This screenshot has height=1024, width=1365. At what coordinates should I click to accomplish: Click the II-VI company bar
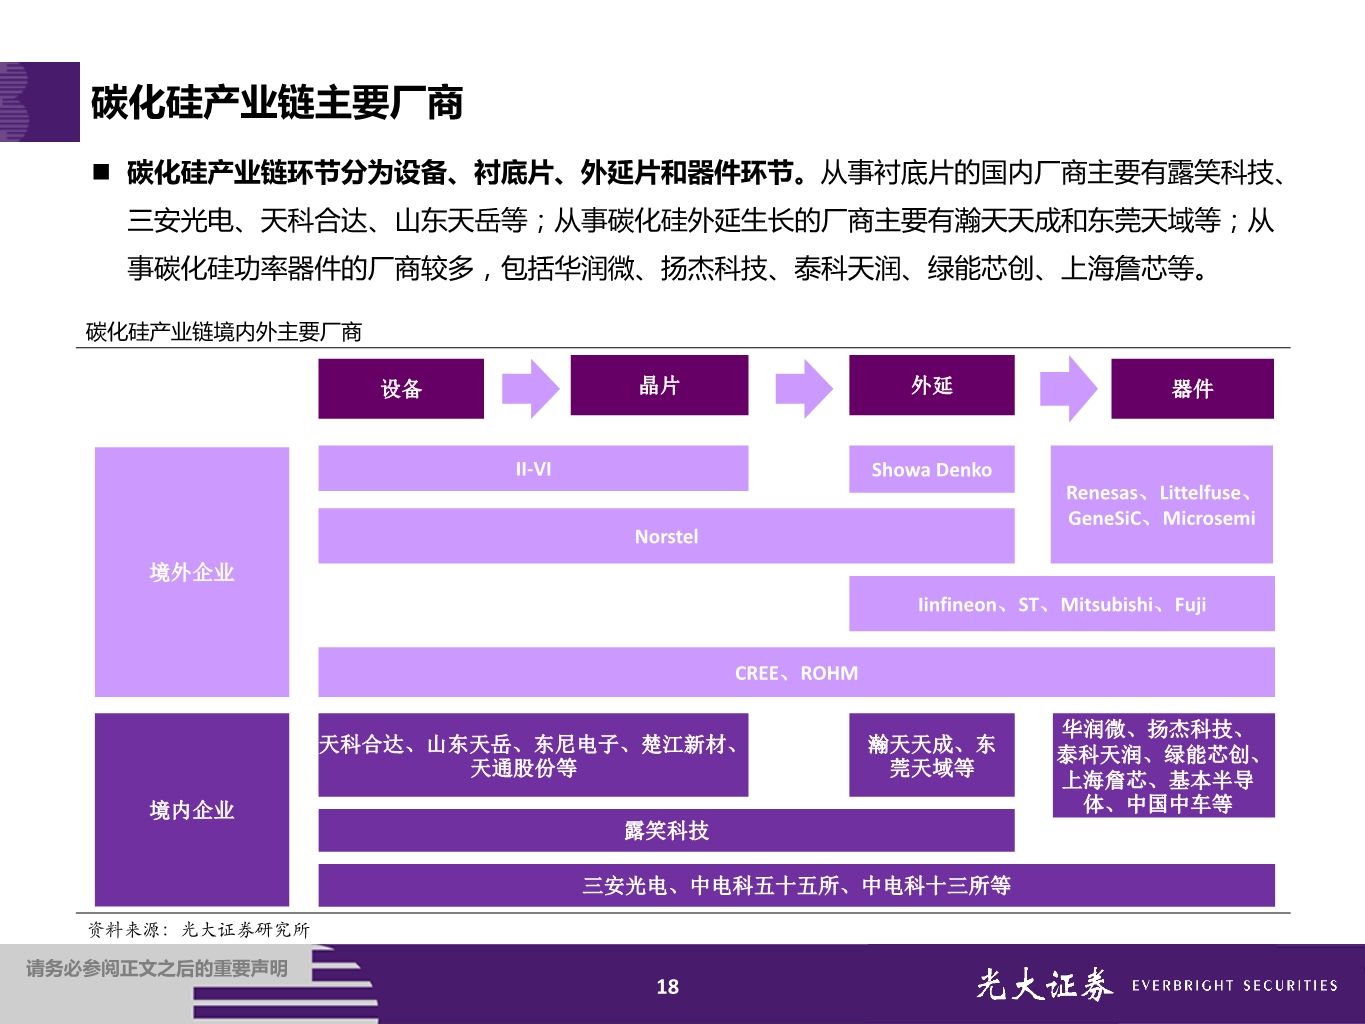pyautogui.click(x=532, y=467)
